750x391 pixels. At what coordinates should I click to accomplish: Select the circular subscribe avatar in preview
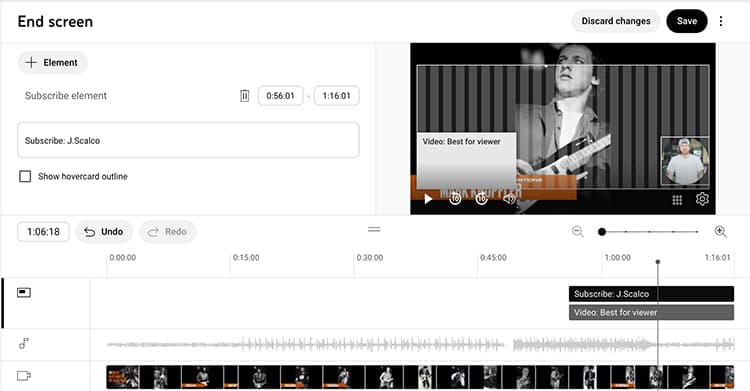point(684,161)
